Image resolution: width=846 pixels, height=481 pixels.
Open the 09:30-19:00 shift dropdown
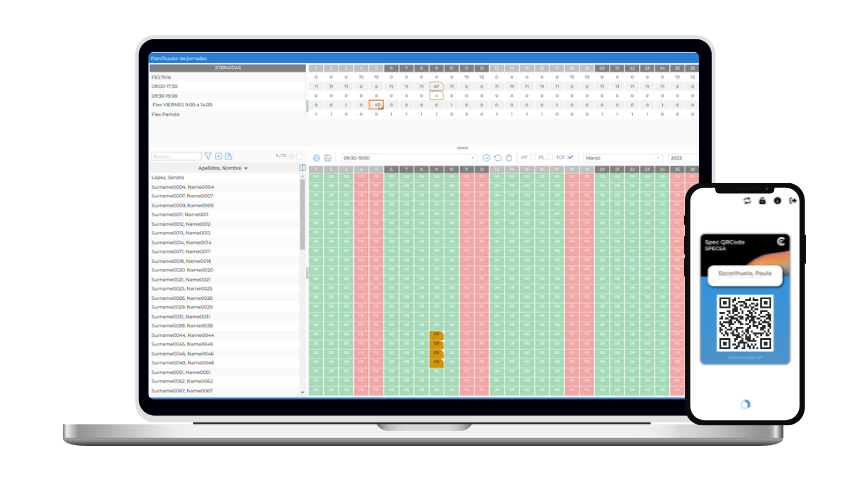(408, 158)
